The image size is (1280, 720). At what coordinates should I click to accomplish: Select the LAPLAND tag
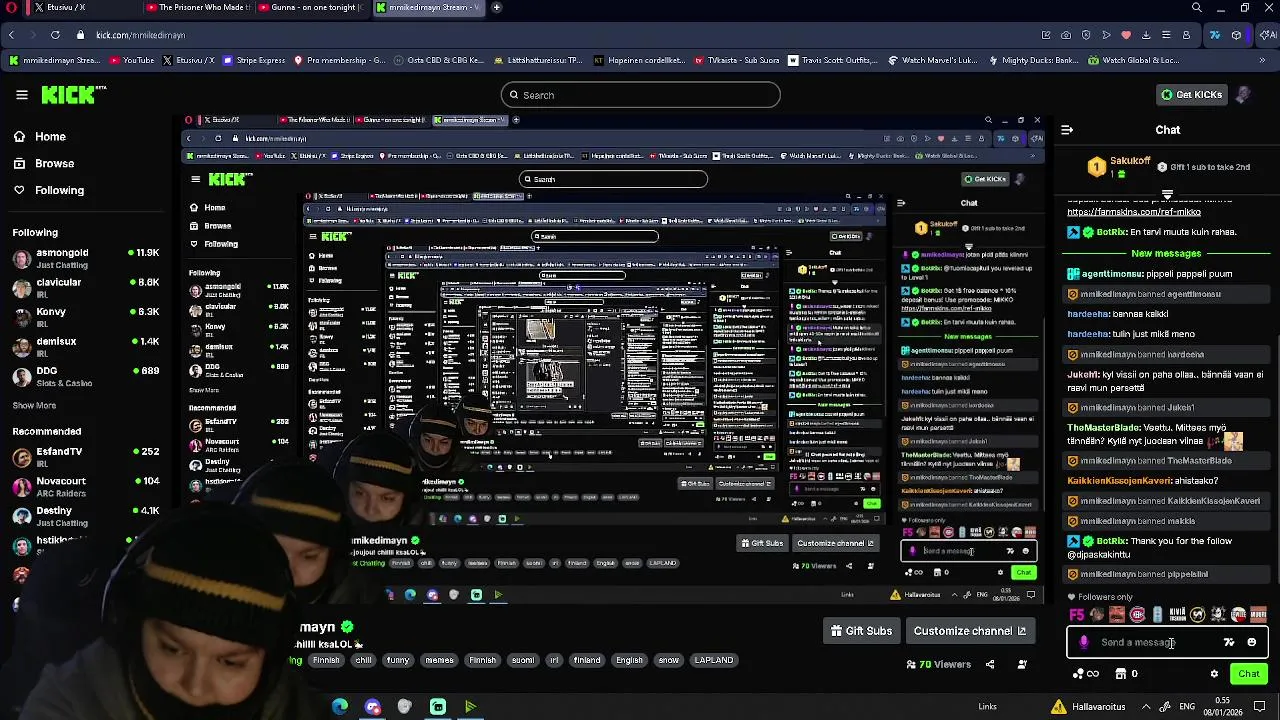tap(714, 660)
